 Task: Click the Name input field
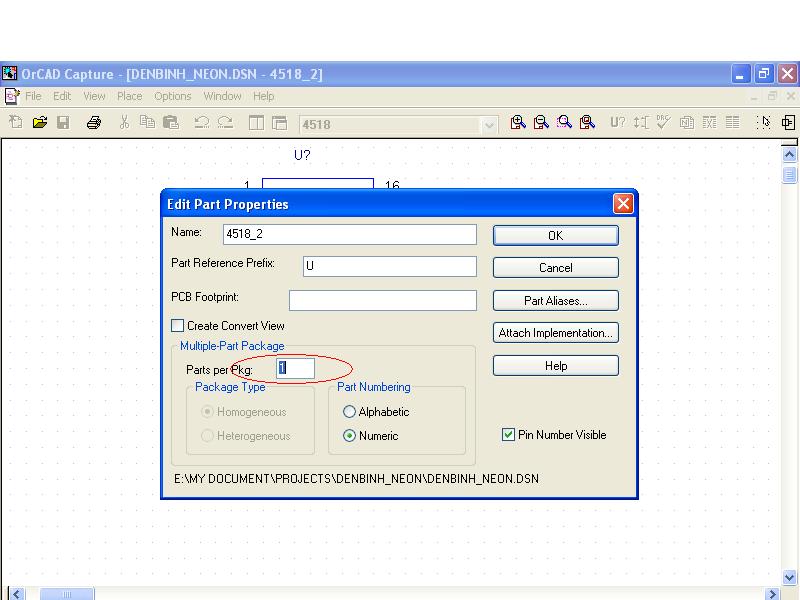tap(349, 234)
